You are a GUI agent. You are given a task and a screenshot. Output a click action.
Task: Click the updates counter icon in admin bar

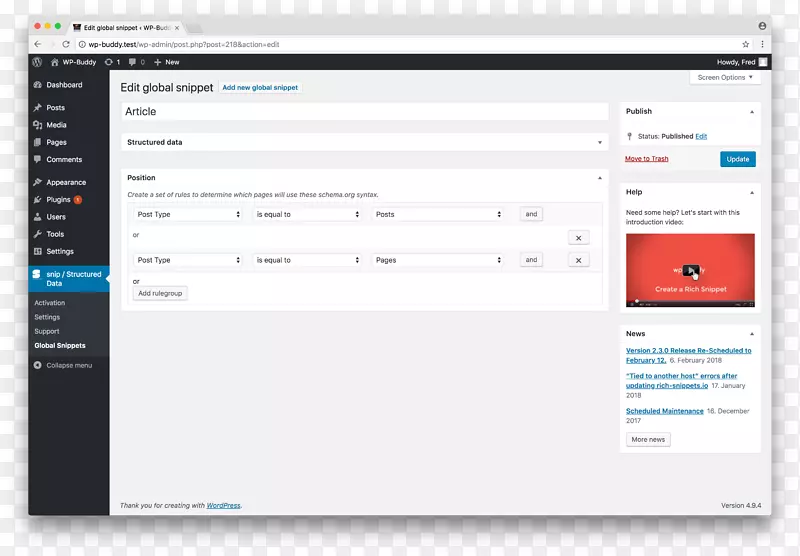(x=112, y=62)
